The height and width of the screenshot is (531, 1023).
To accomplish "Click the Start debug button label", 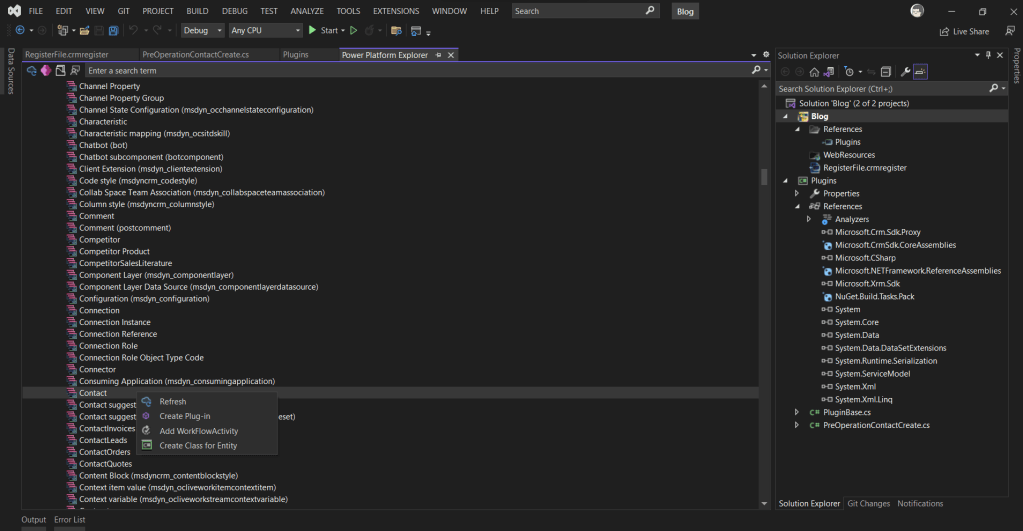I will [329, 31].
